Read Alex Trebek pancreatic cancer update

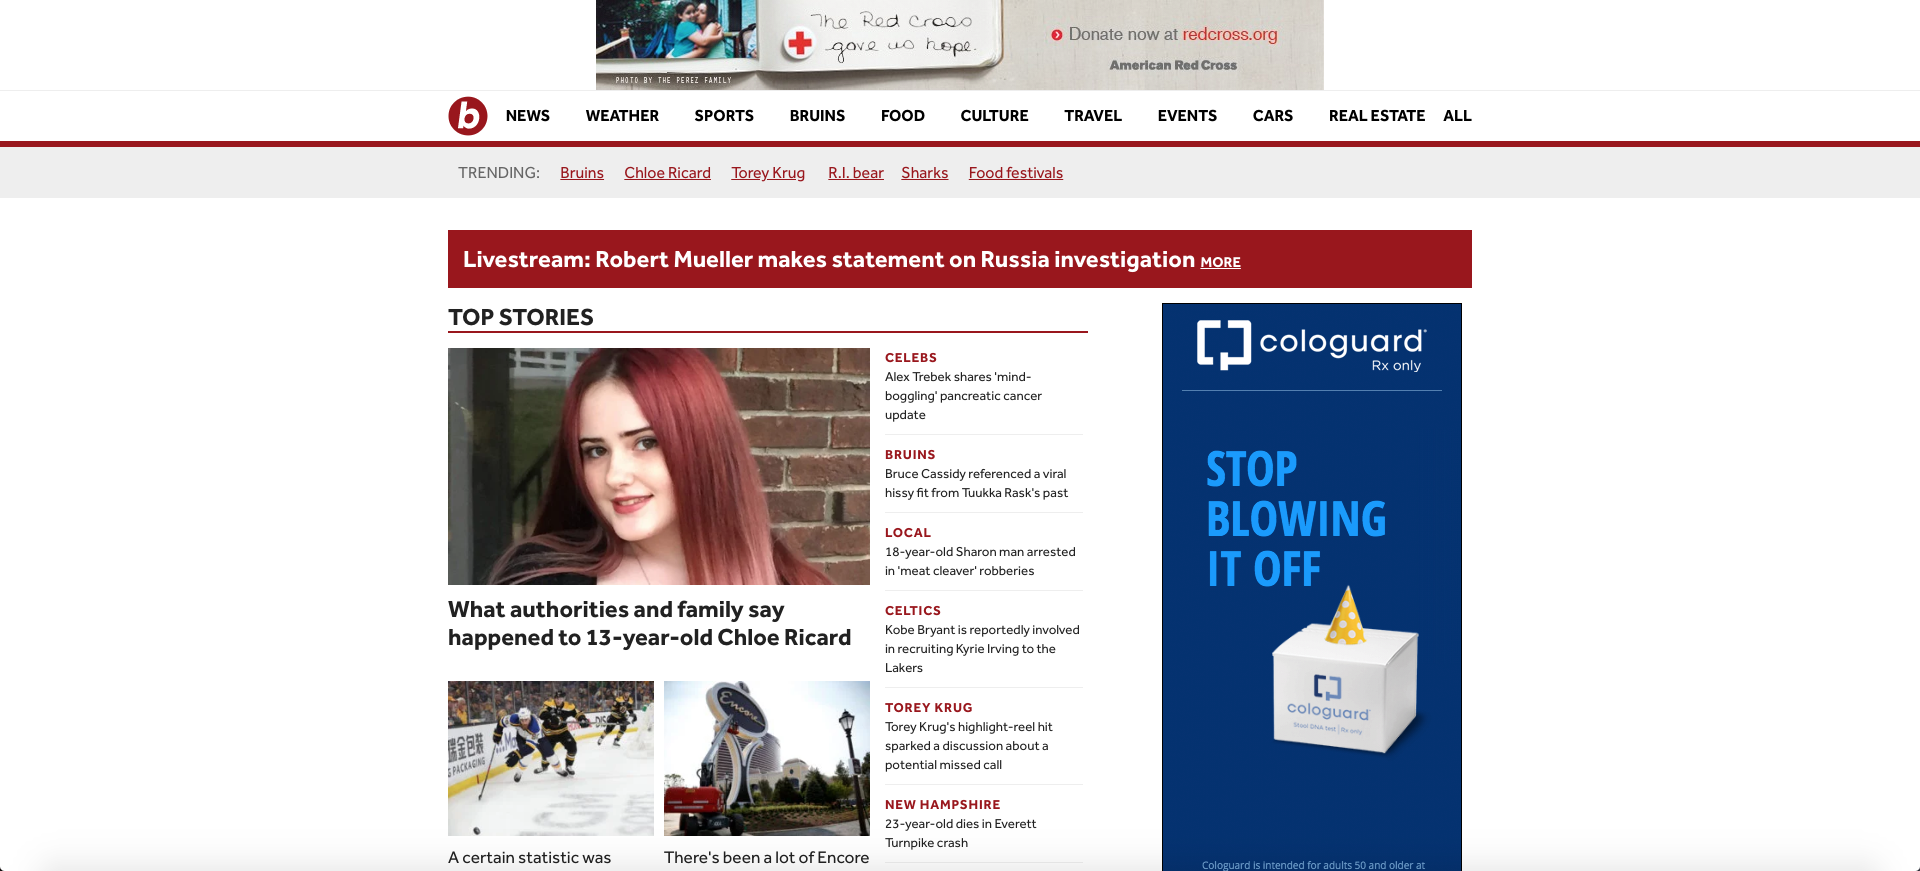964,396
